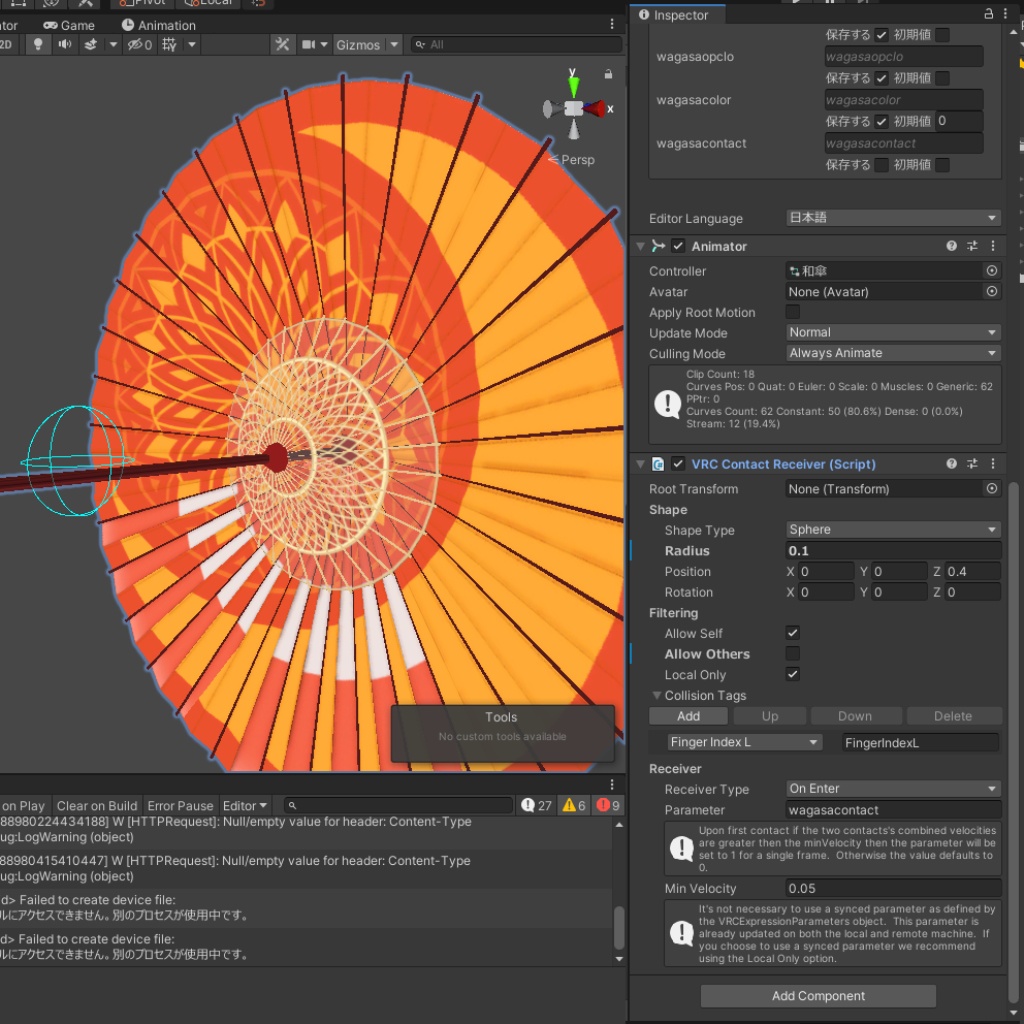Disable the Apply Root Motion checkbox
Image resolution: width=1024 pixels, height=1024 pixels.
(793, 313)
